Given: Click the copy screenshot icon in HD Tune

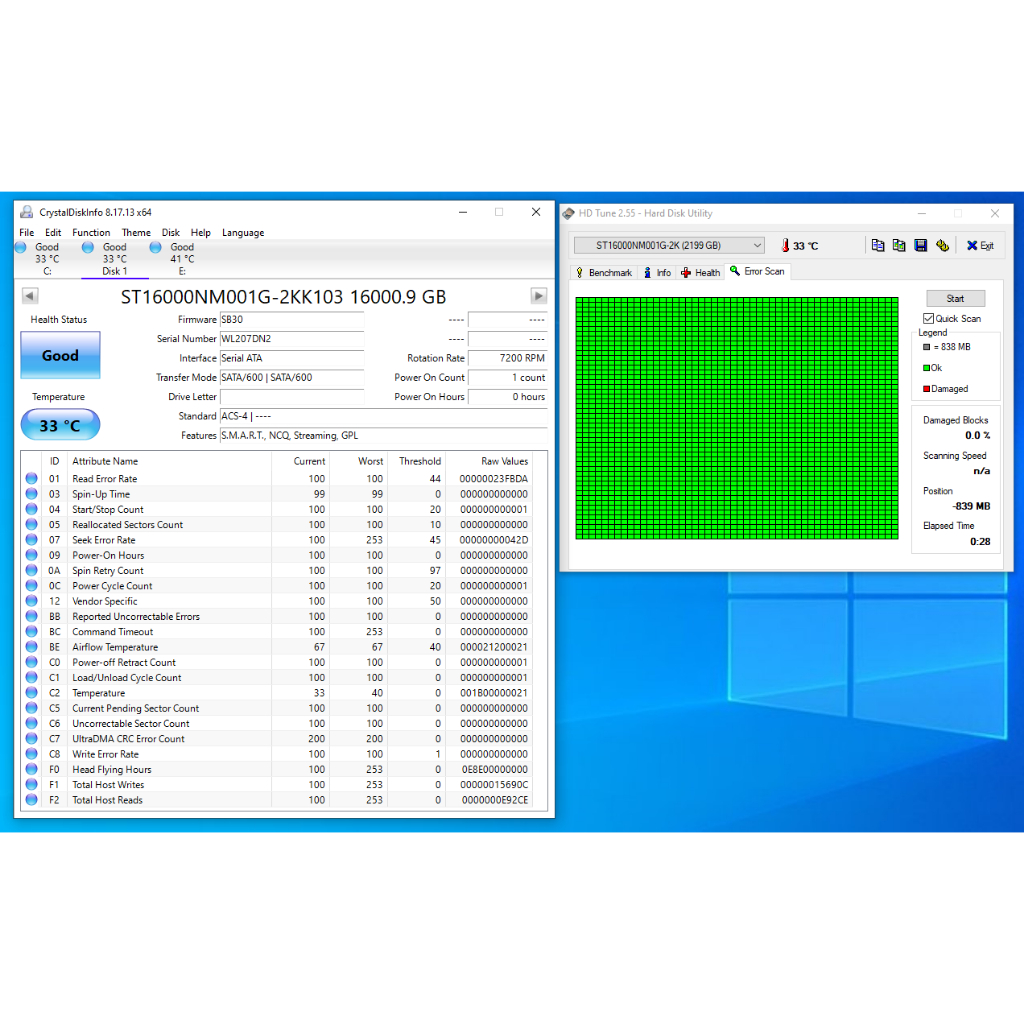Looking at the screenshot, I should tap(899, 246).
